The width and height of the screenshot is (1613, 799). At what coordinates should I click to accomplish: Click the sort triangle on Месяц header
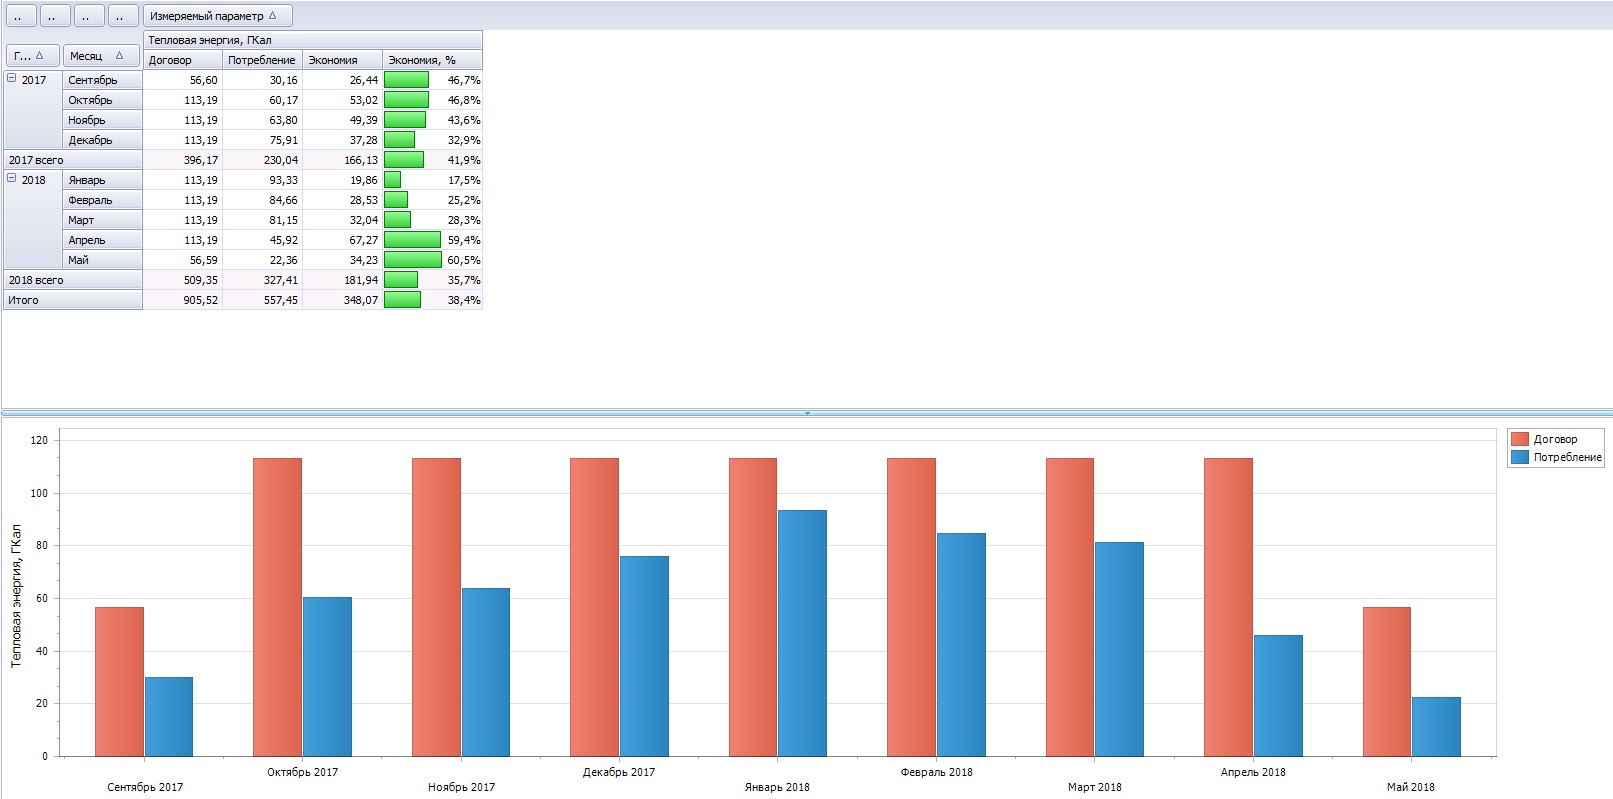pos(119,56)
